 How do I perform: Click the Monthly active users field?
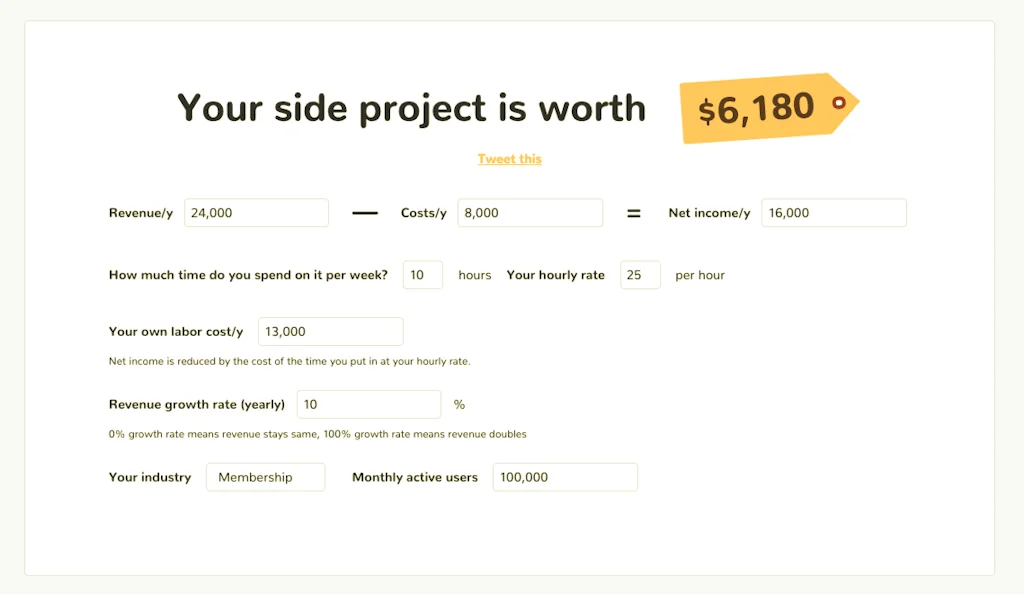(x=564, y=477)
